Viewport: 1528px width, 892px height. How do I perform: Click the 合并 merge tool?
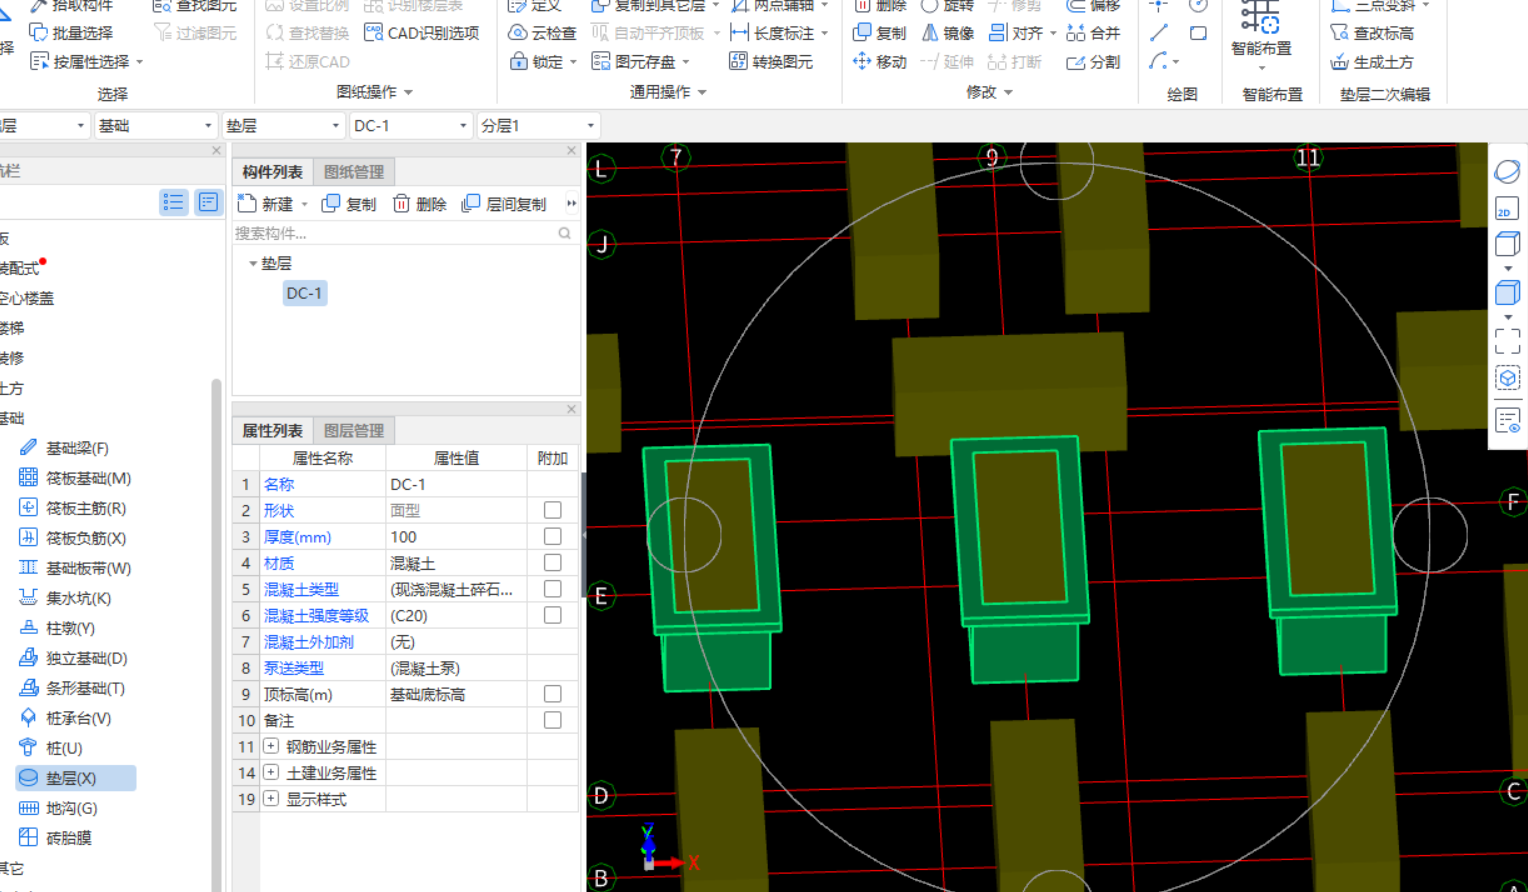coord(1093,33)
